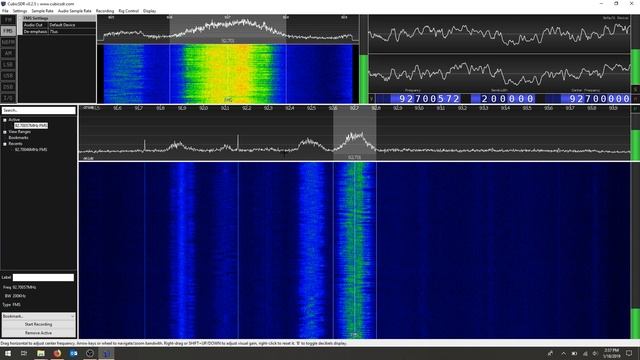Open Task View from the taskbar

click(24, 353)
